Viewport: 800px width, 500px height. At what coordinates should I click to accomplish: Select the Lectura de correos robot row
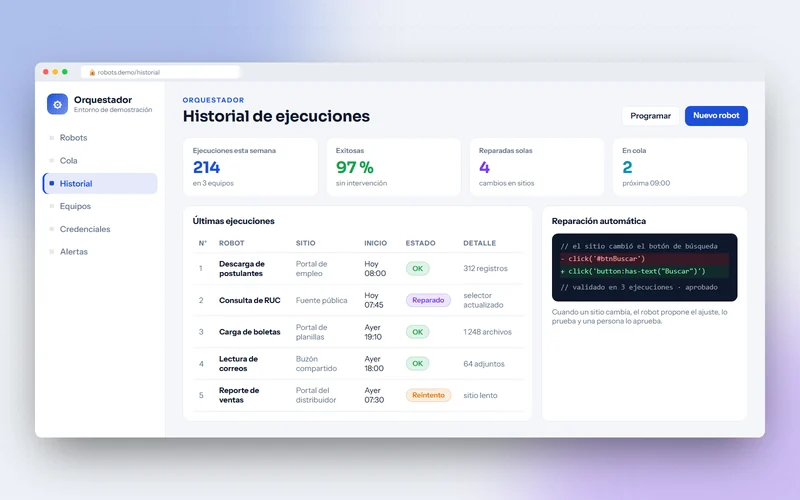coord(358,364)
